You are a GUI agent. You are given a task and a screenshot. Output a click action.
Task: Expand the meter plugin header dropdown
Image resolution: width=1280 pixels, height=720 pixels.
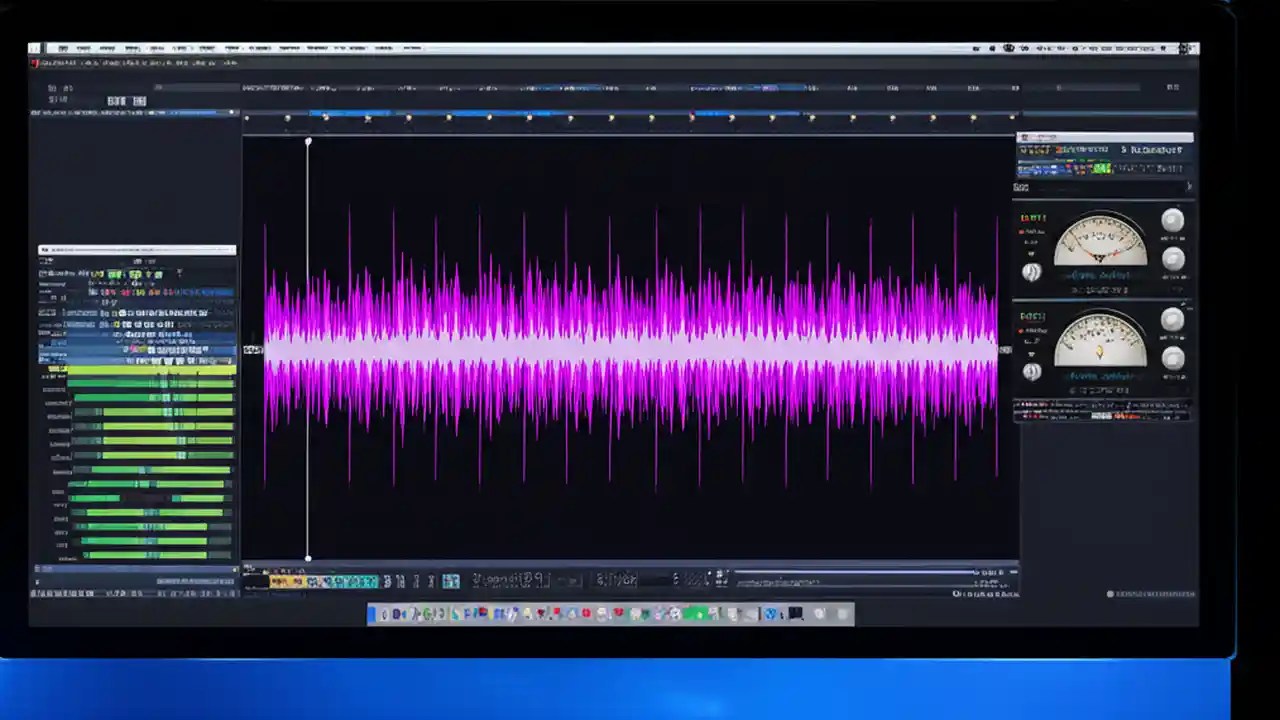tap(1189, 139)
